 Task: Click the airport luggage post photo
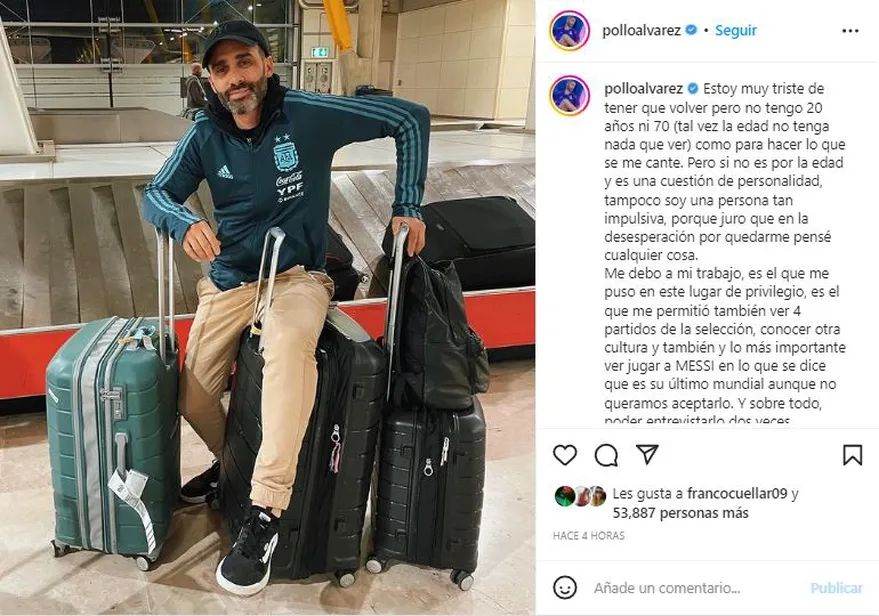[267, 308]
